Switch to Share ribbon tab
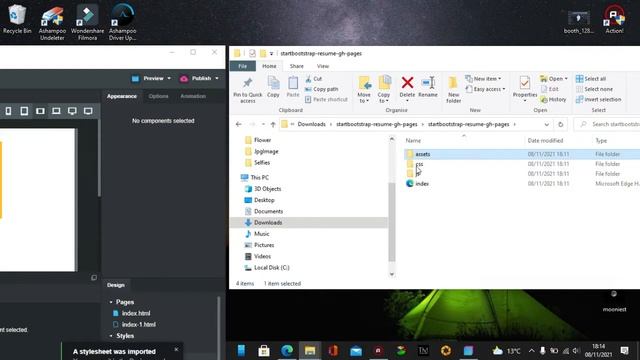 pyautogui.click(x=297, y=66)
